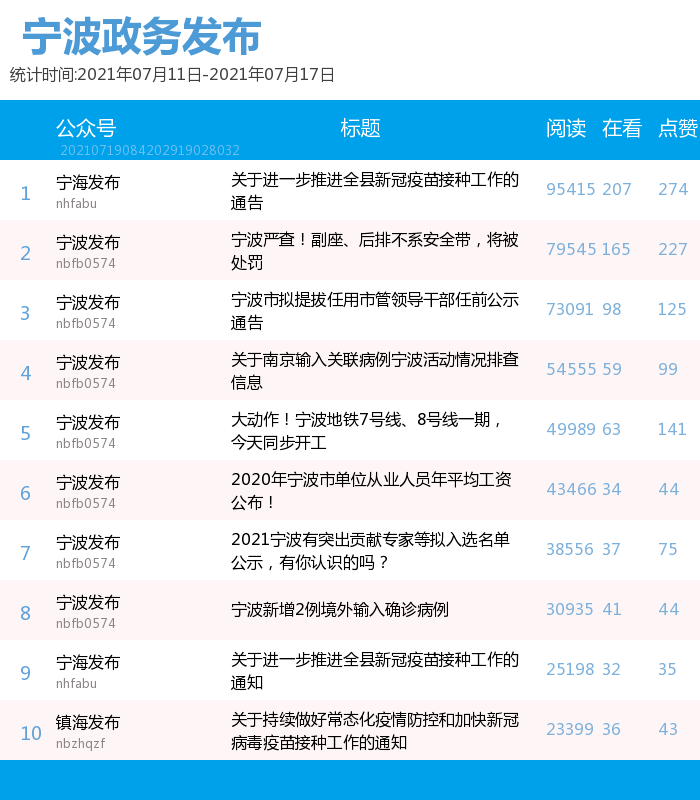700x800 pixels.
Task: Click account ID nbzhqzf in rank 10
Action: tap(81, 743)
